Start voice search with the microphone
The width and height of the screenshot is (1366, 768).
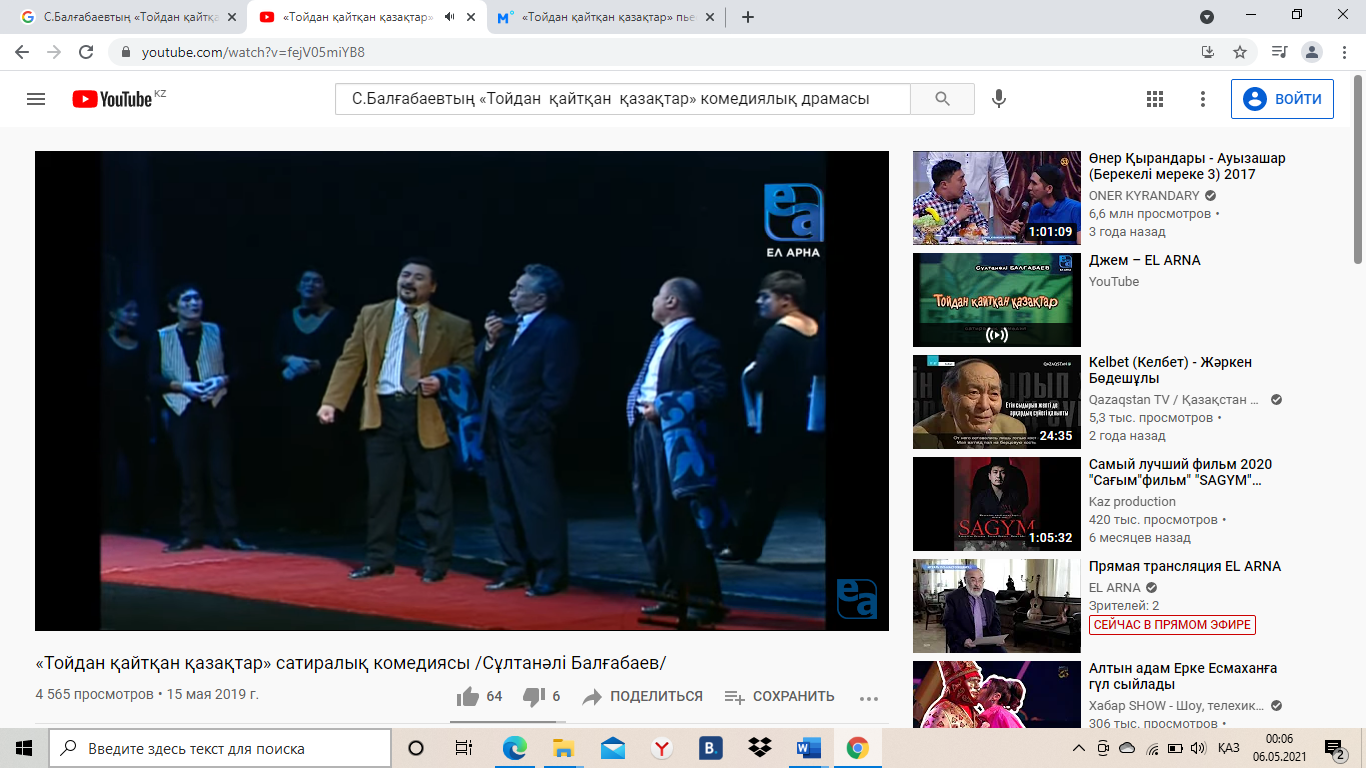(x=998, y=99)
